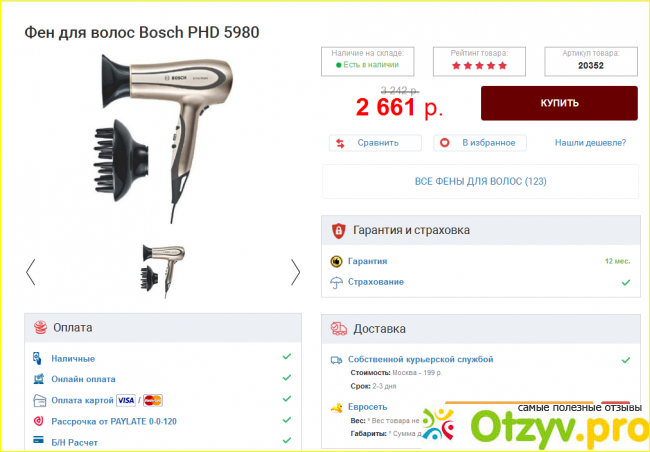Click the checkmark beside Онлайн оплата
This screenshot has height=452, width=650.
pos(286,377)
